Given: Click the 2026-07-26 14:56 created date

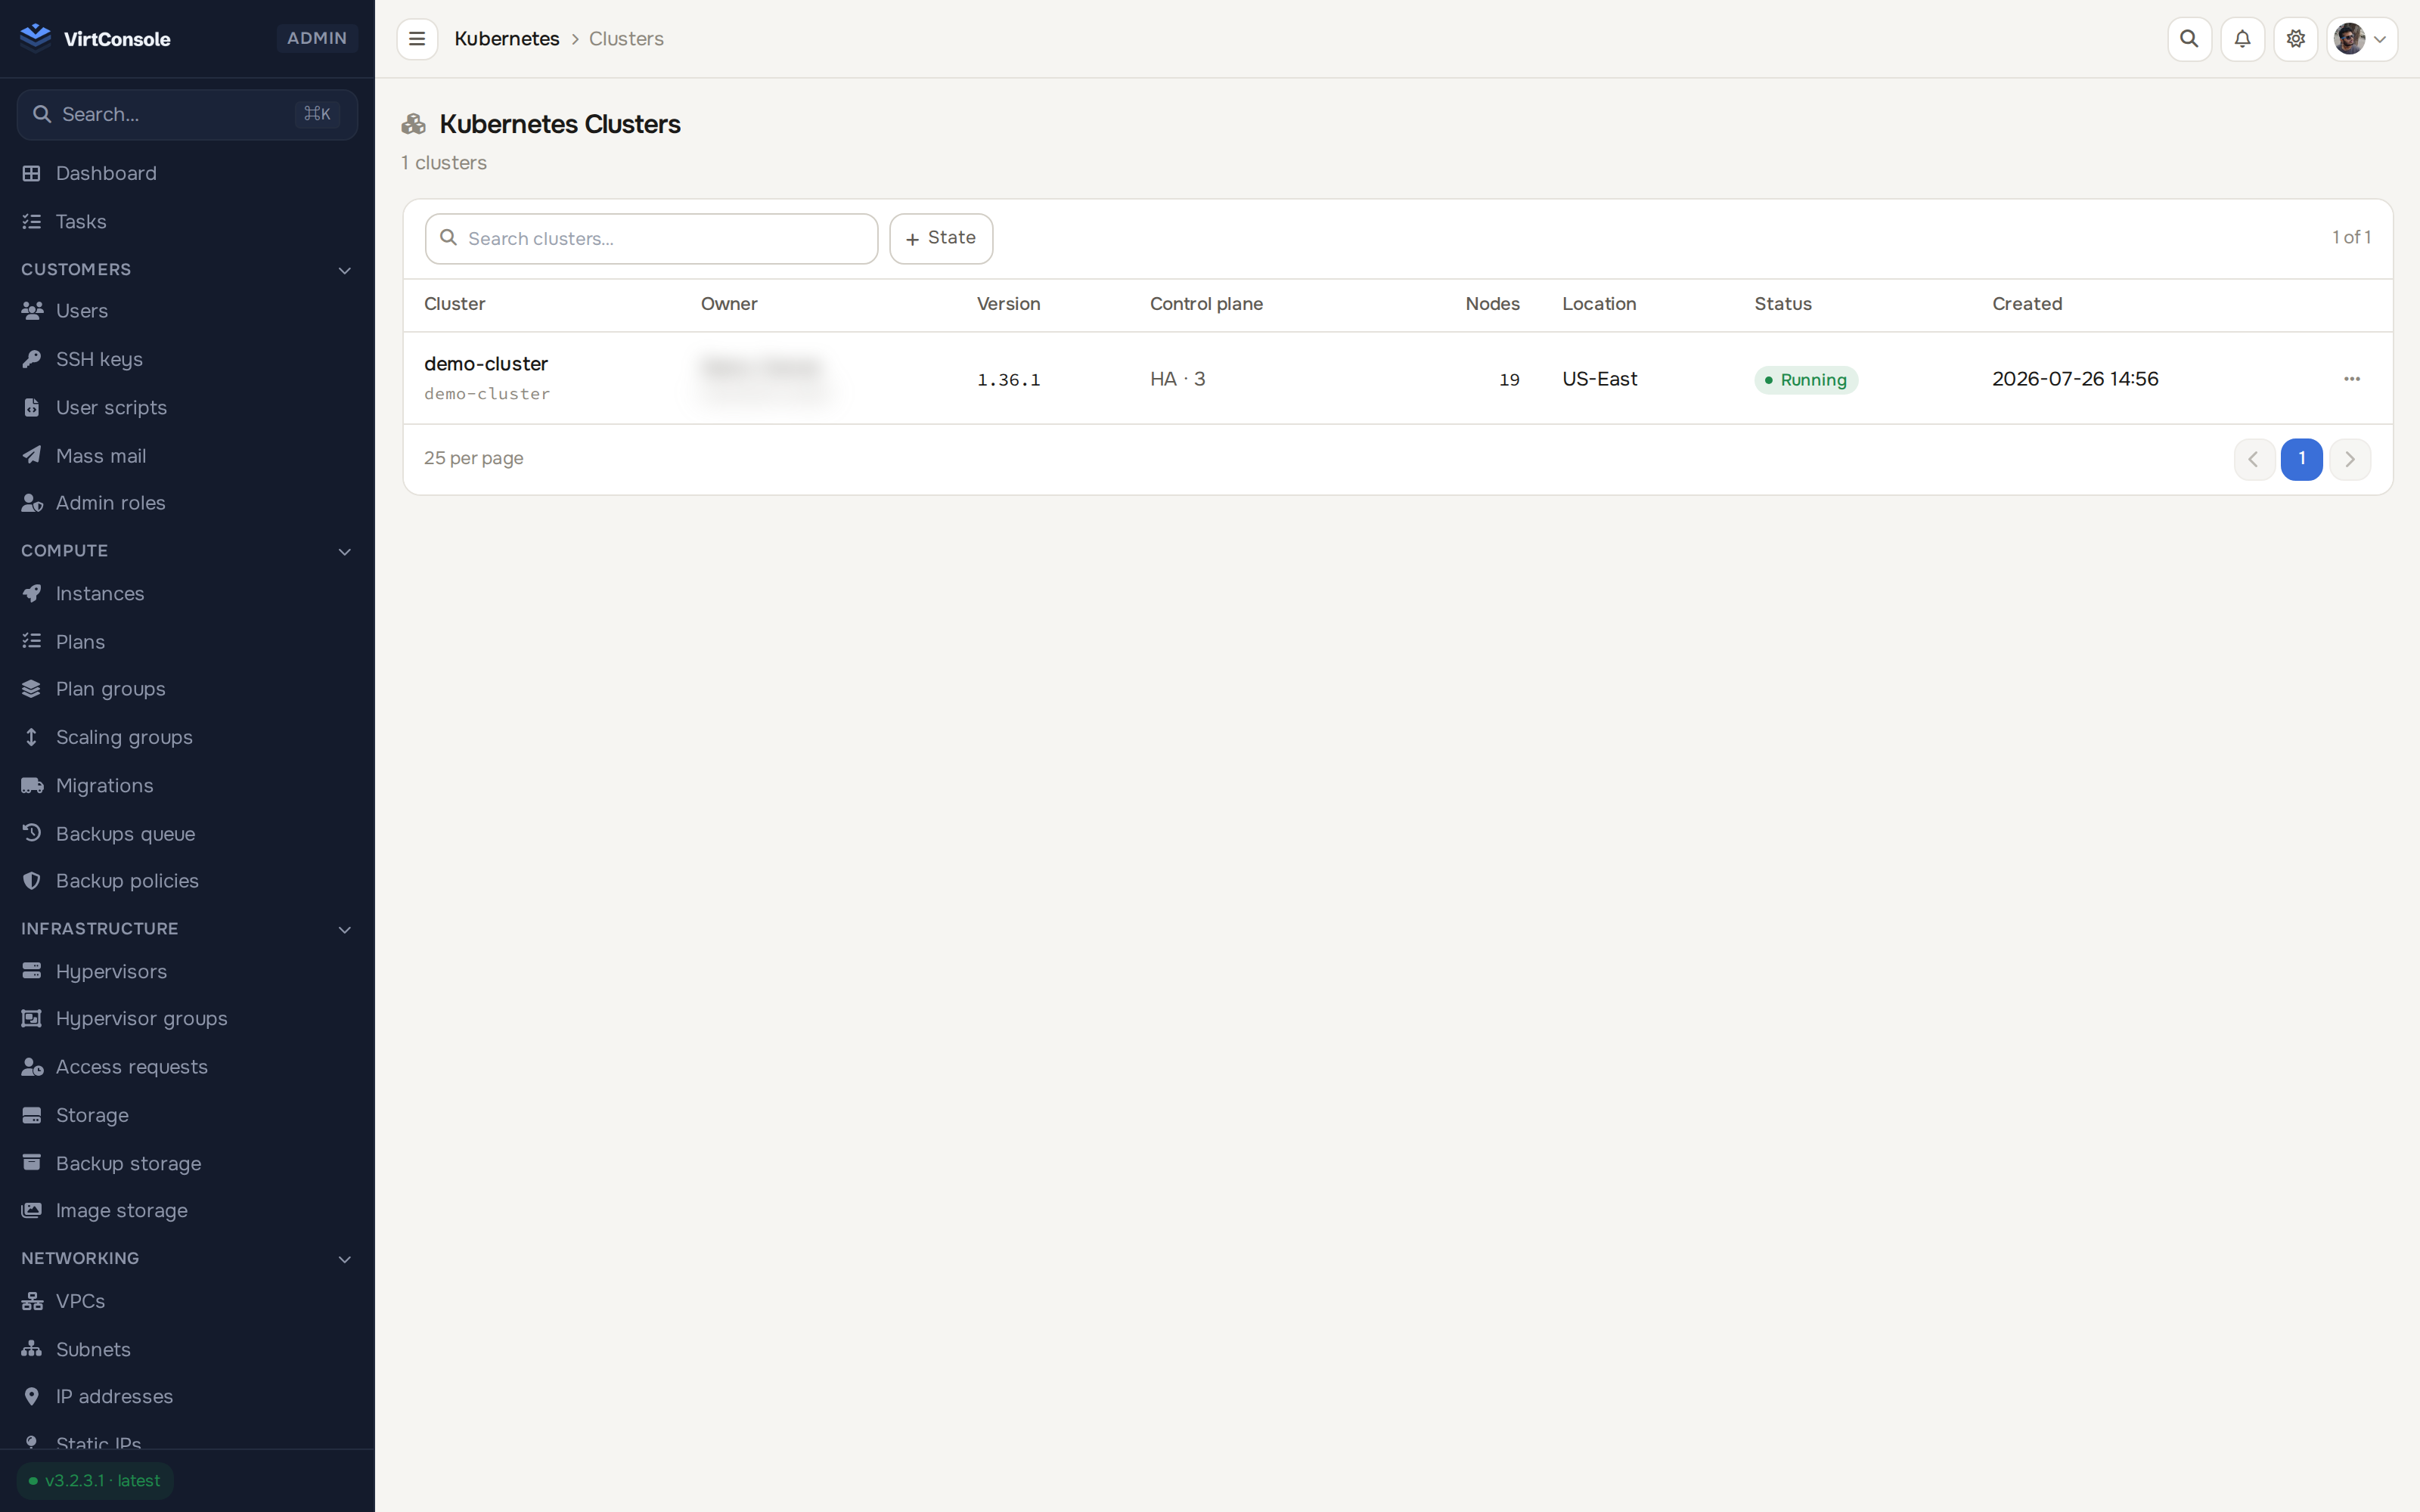Looking at the screenshot, I should [2075, 379].
